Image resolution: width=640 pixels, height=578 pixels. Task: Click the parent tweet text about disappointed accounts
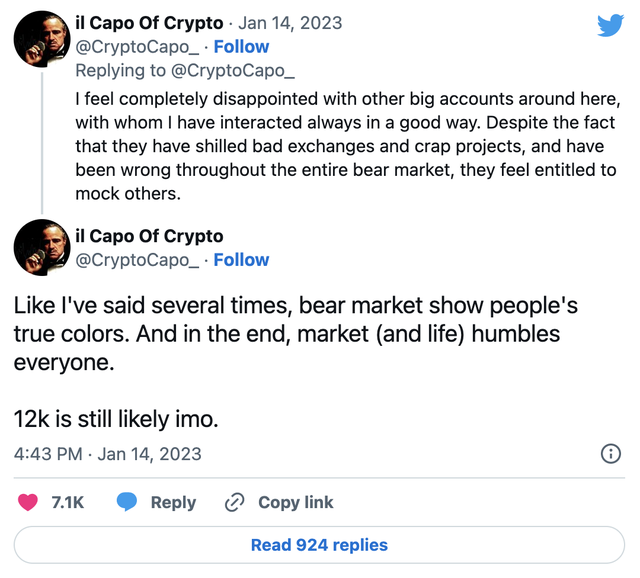click(x=345, y=147)
